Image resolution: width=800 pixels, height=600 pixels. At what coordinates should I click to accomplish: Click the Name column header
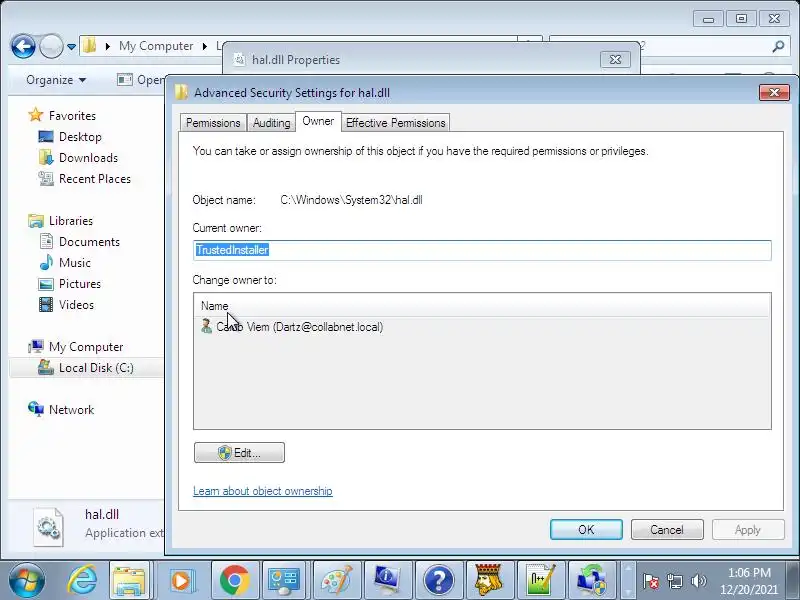pyautogui.click(x=482, y=306)
